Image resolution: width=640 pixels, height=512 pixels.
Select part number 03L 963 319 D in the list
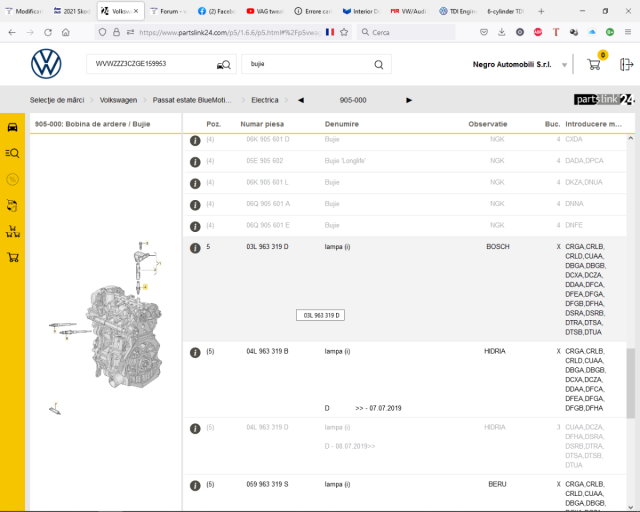pos(267,247)
